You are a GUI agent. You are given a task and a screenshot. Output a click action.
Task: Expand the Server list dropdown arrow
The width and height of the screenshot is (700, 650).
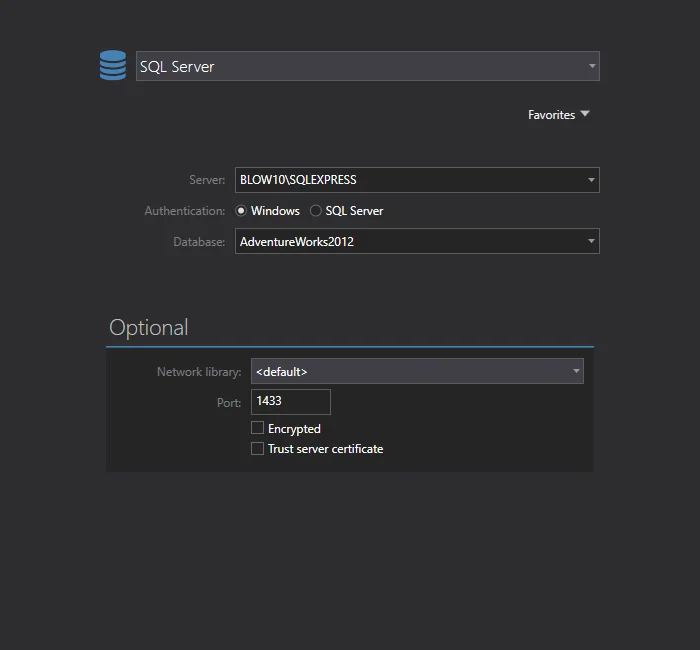click(x=592, y=181)
